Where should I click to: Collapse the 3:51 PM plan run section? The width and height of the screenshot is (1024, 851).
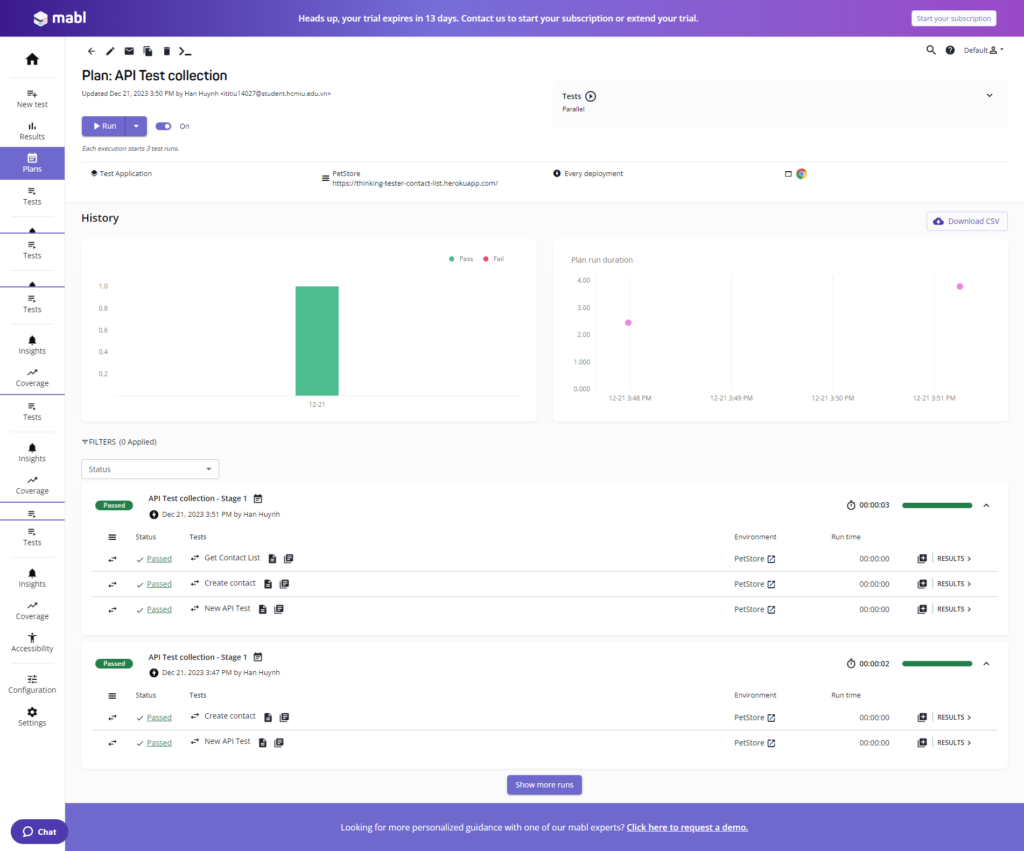point(986,505)
